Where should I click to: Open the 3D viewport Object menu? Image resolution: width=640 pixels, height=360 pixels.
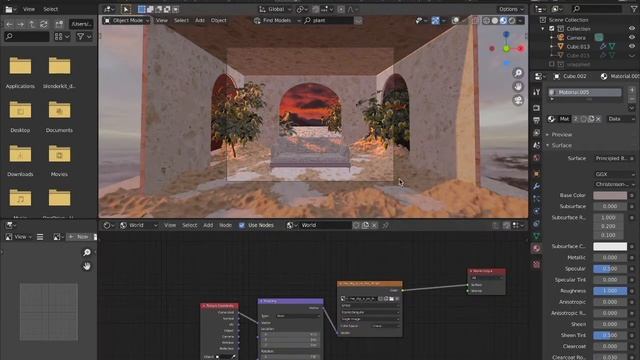[218, 20]
